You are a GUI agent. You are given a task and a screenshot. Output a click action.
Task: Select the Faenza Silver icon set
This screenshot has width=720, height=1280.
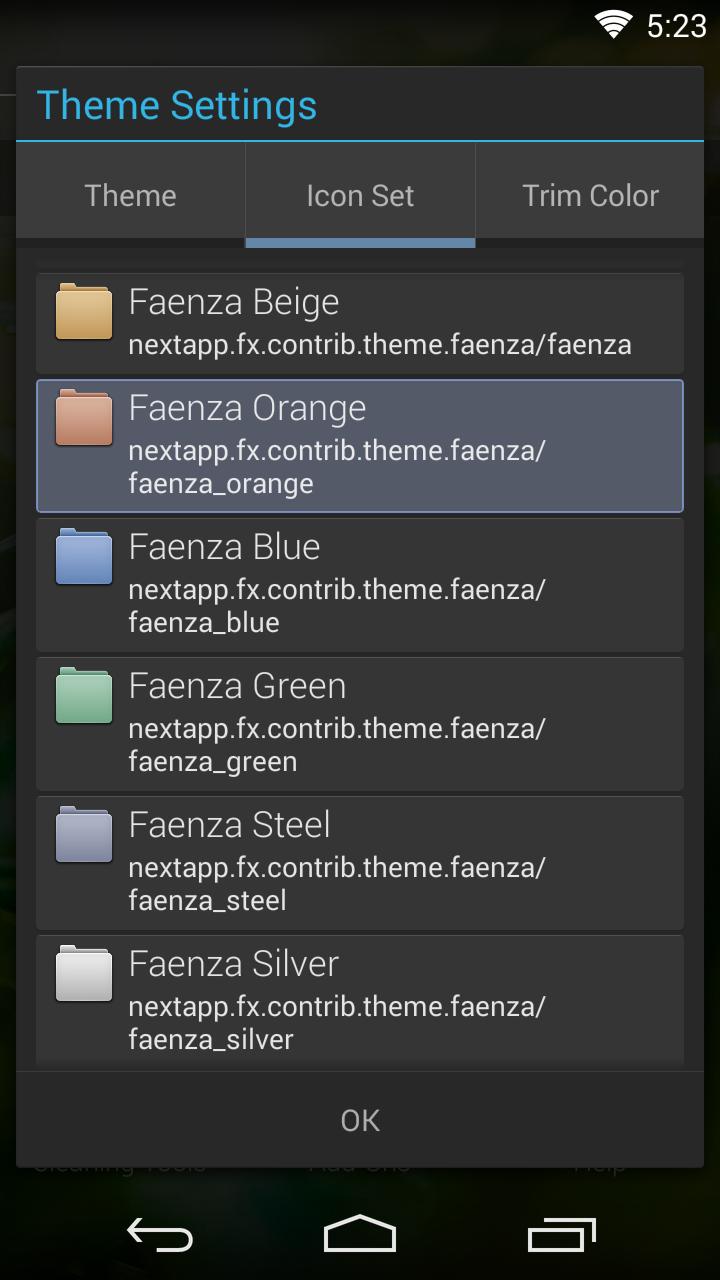click(x=360, y=998)
